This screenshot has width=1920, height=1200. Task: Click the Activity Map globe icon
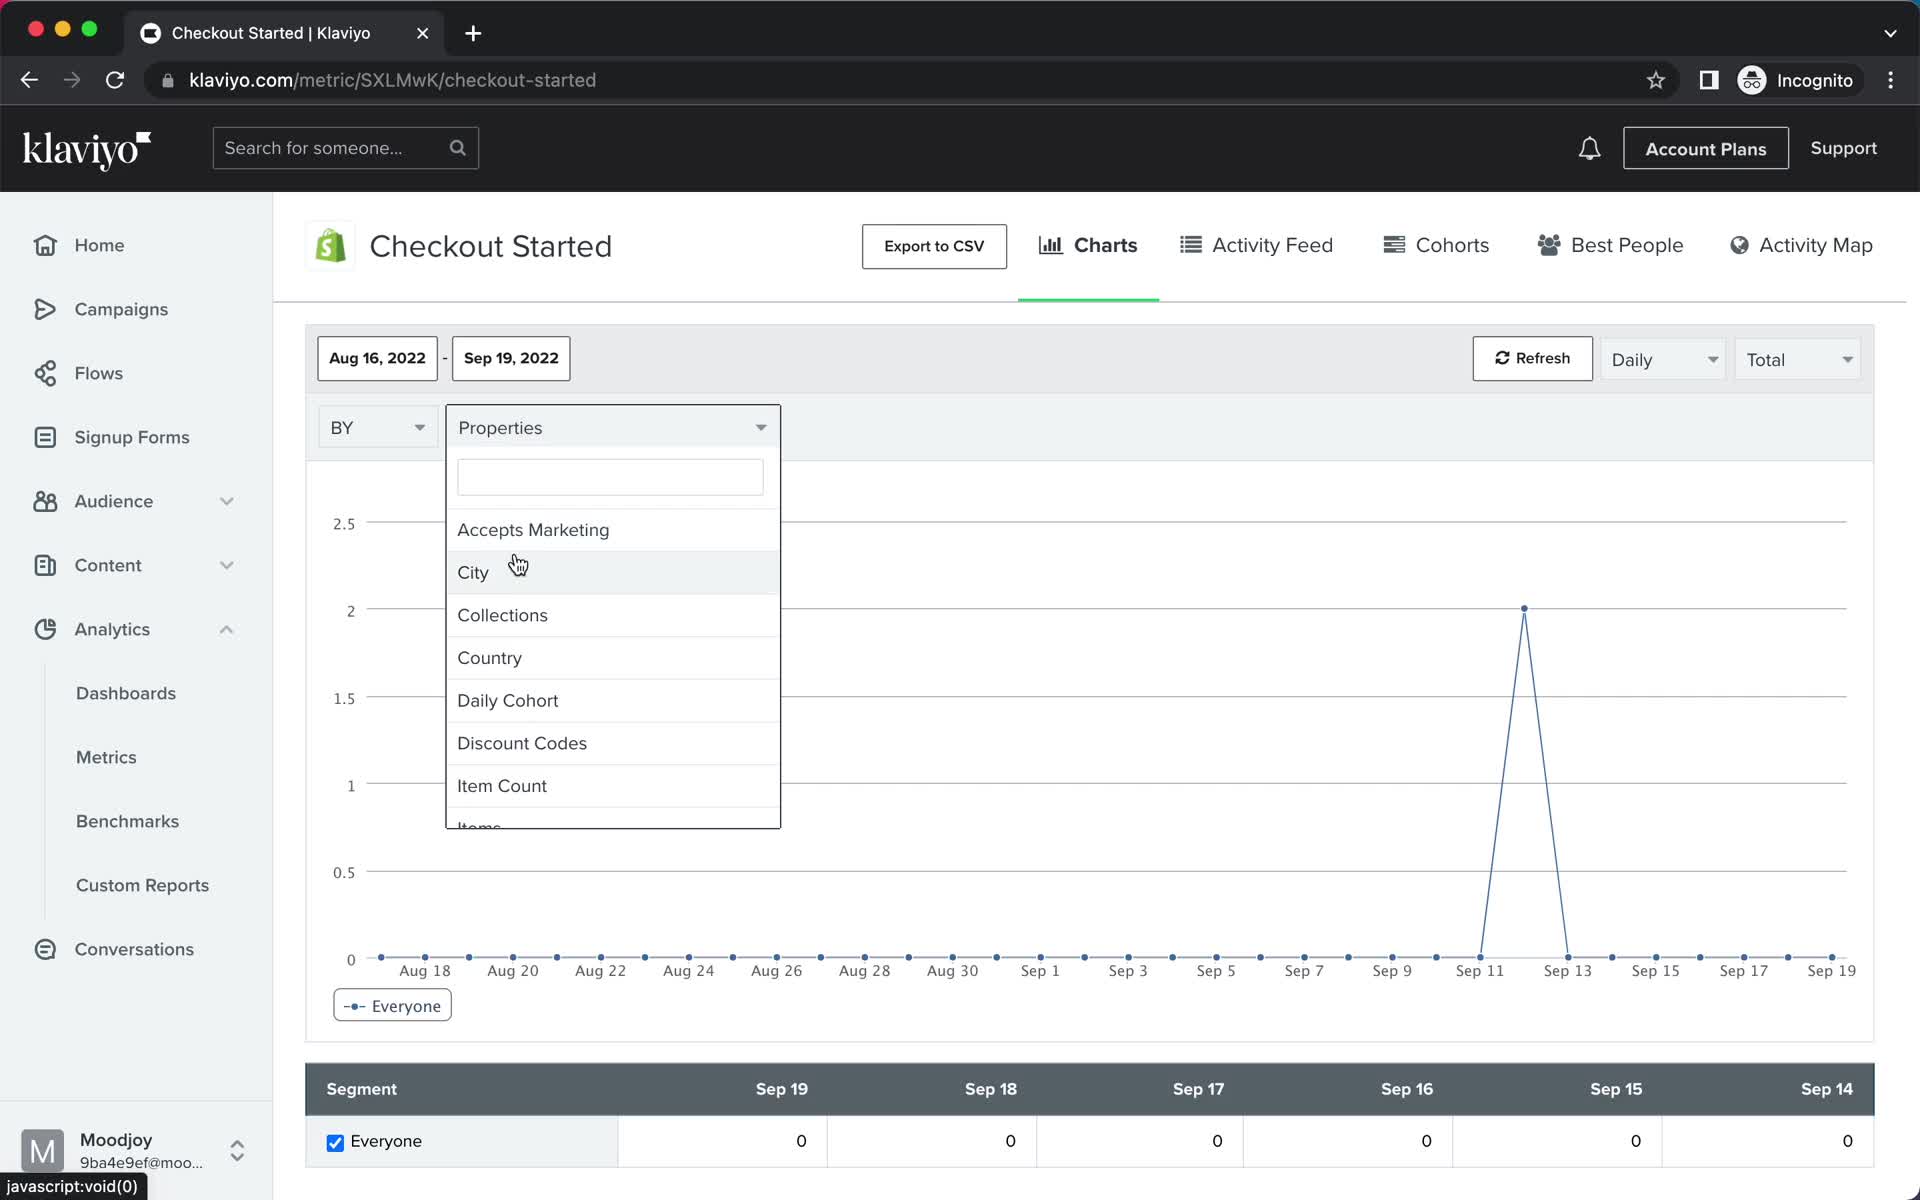tap(1739, 245)
